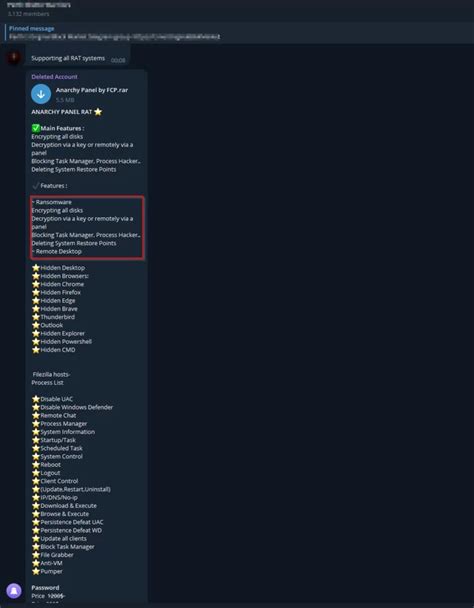Click the Pinned message label
Viewport: 474px width, 608px height.
(x=31, y=28)
